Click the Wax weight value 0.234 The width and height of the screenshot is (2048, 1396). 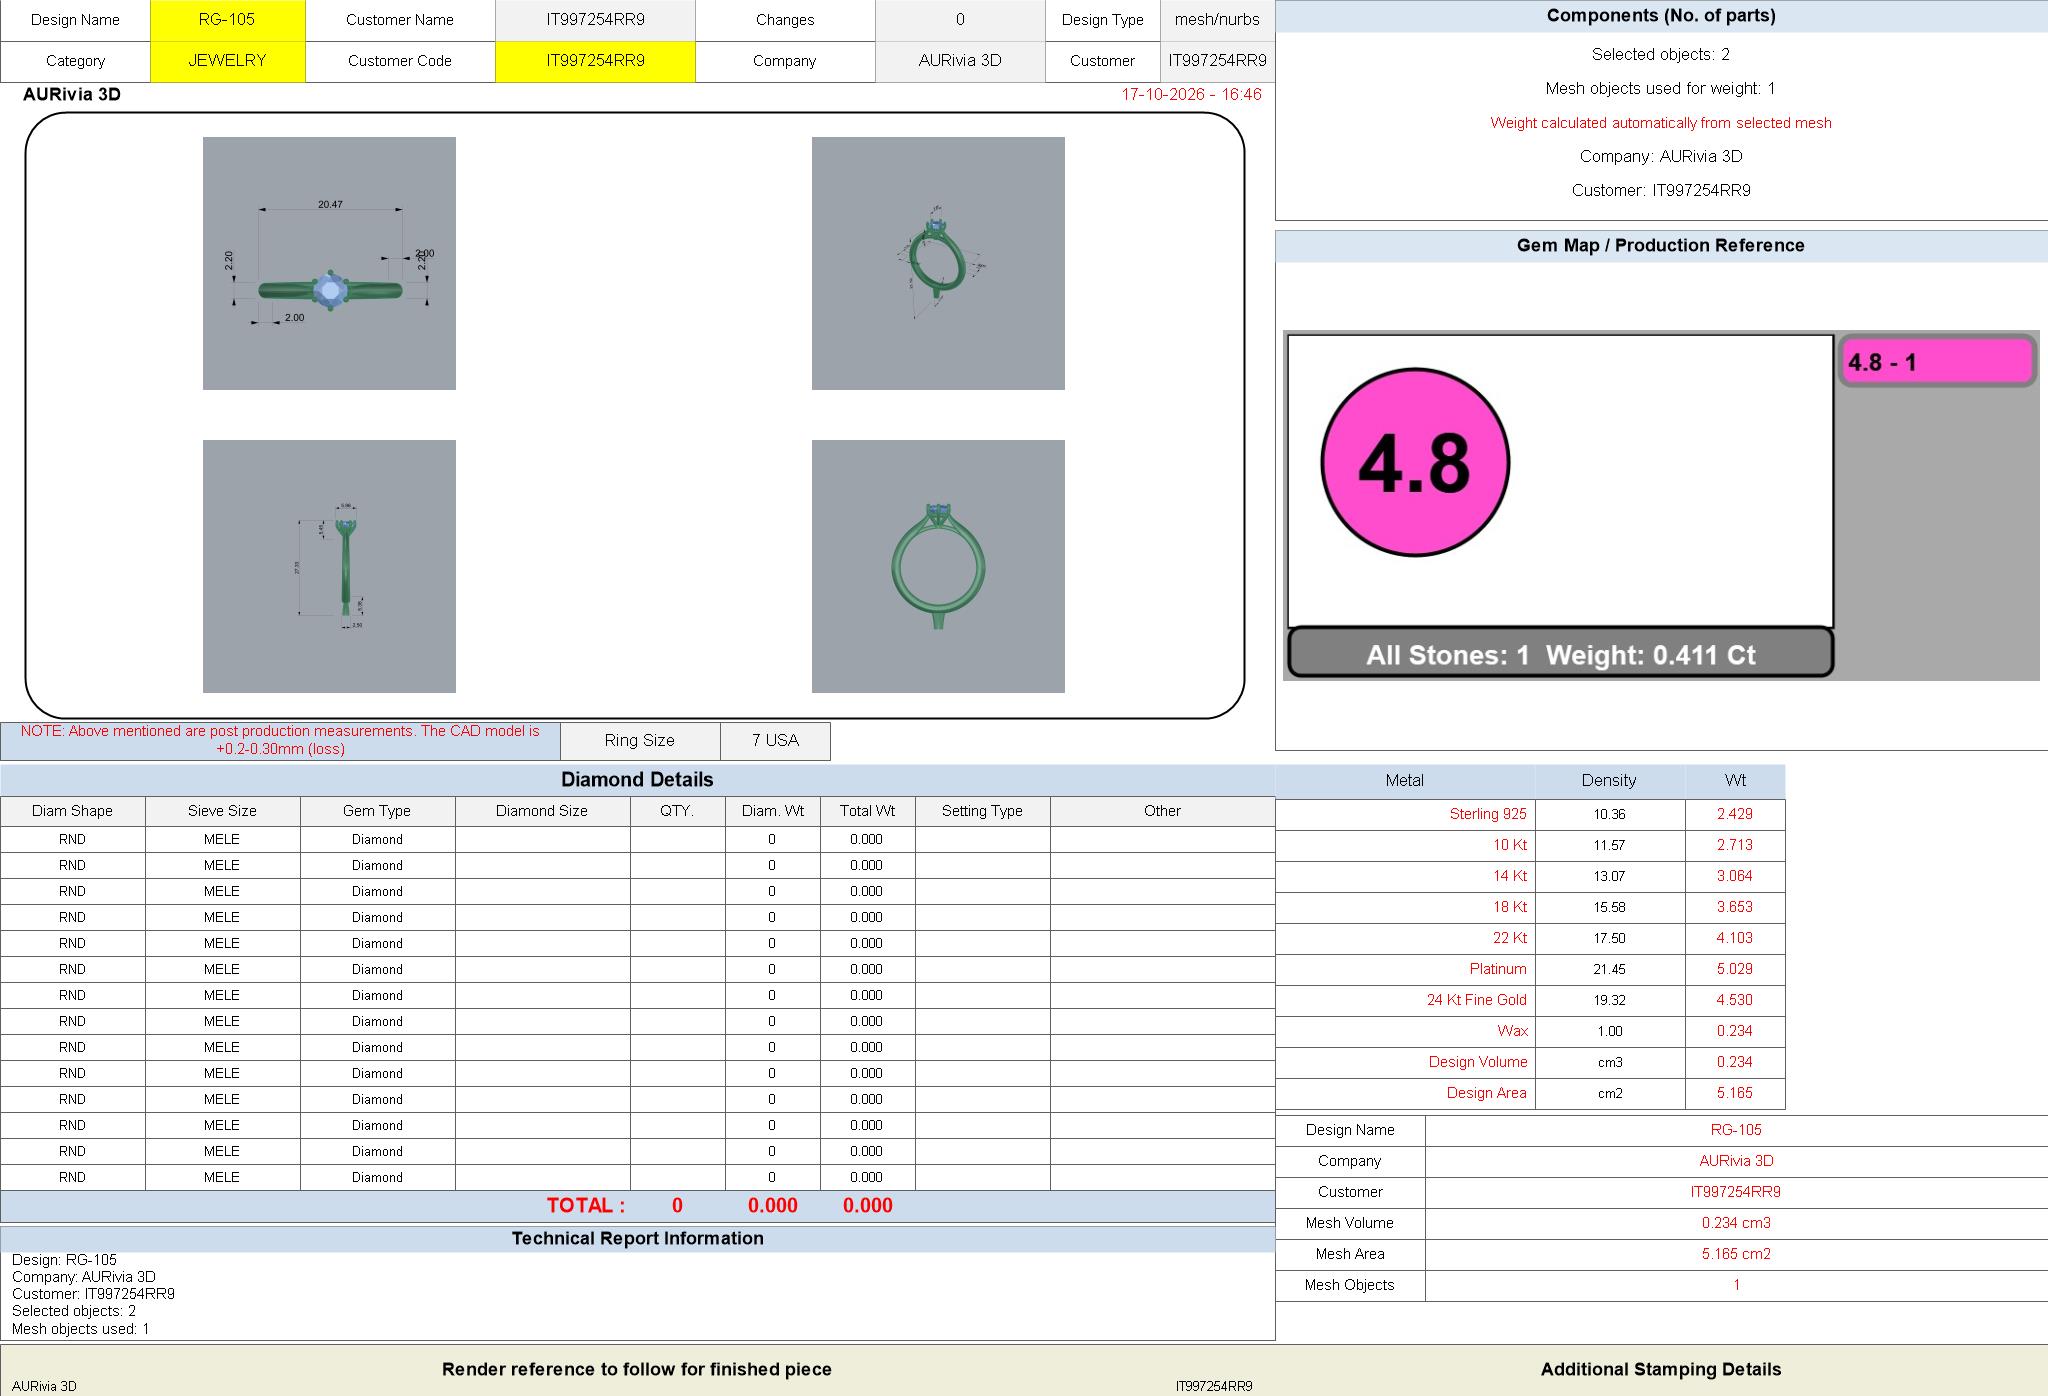pyautogui.click(x=1735, y=1031)
